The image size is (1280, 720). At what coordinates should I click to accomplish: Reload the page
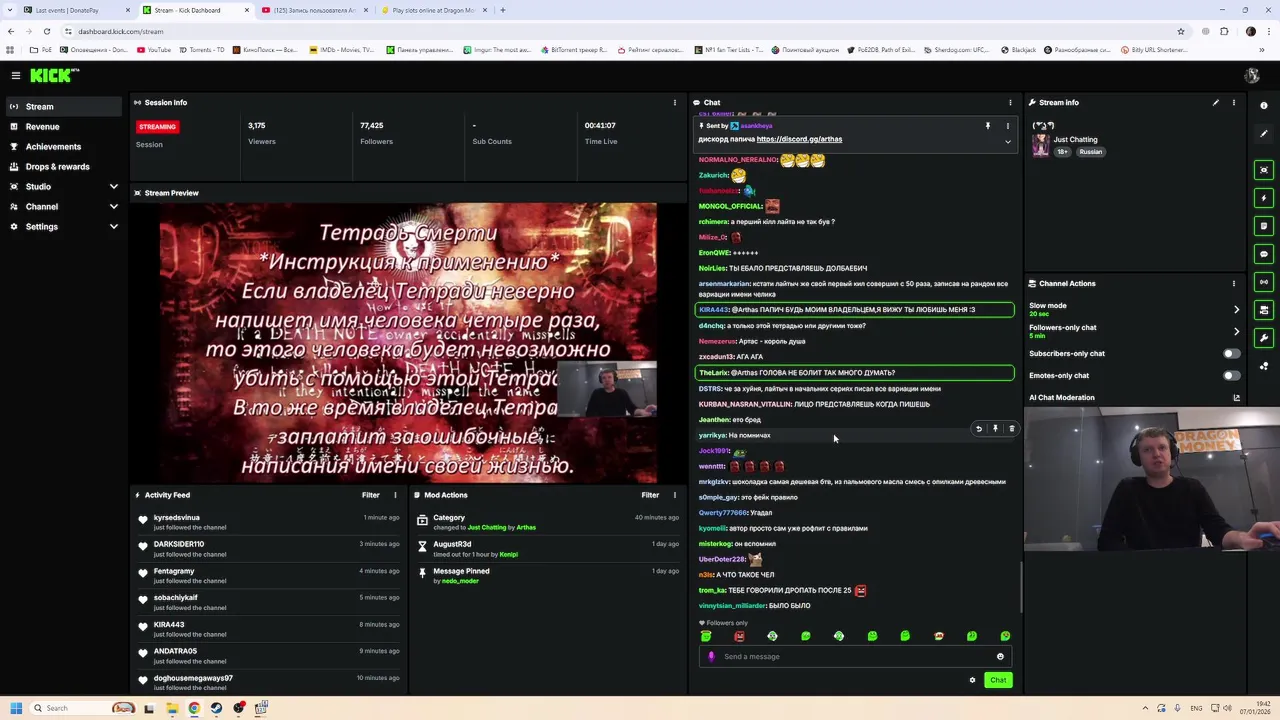tap(47, 31)
